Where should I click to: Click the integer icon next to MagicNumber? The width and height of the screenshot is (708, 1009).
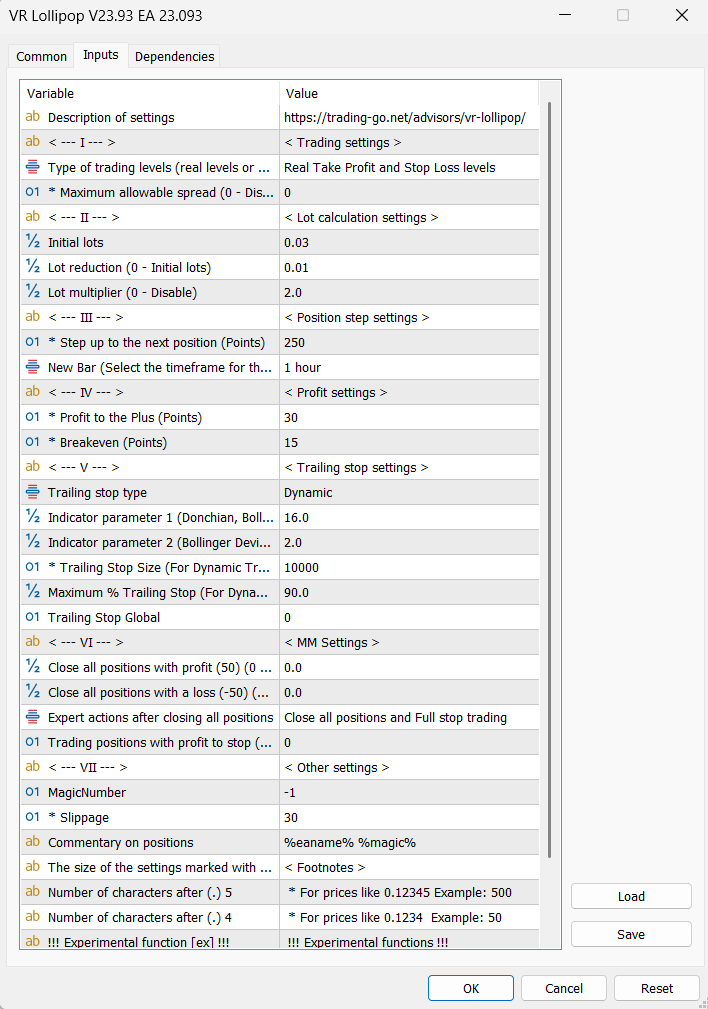point(33,792)
